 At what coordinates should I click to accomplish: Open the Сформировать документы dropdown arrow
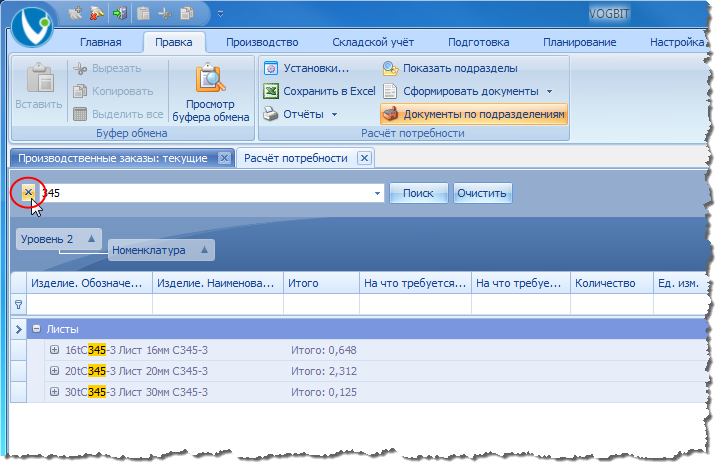(x=549, y=91)
